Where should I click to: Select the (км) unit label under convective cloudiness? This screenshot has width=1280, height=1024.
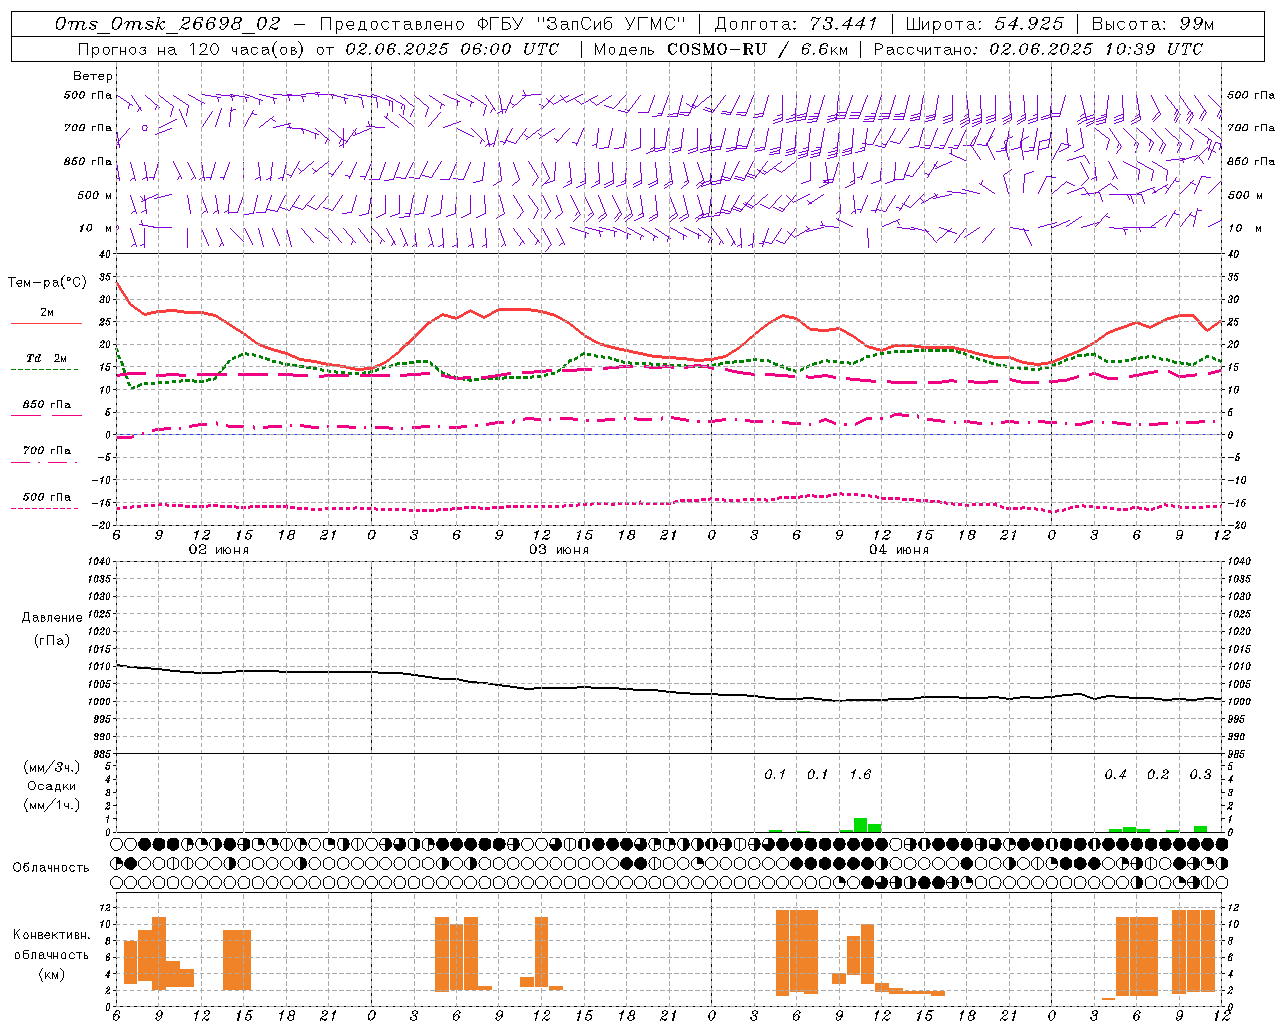(51, 974)
